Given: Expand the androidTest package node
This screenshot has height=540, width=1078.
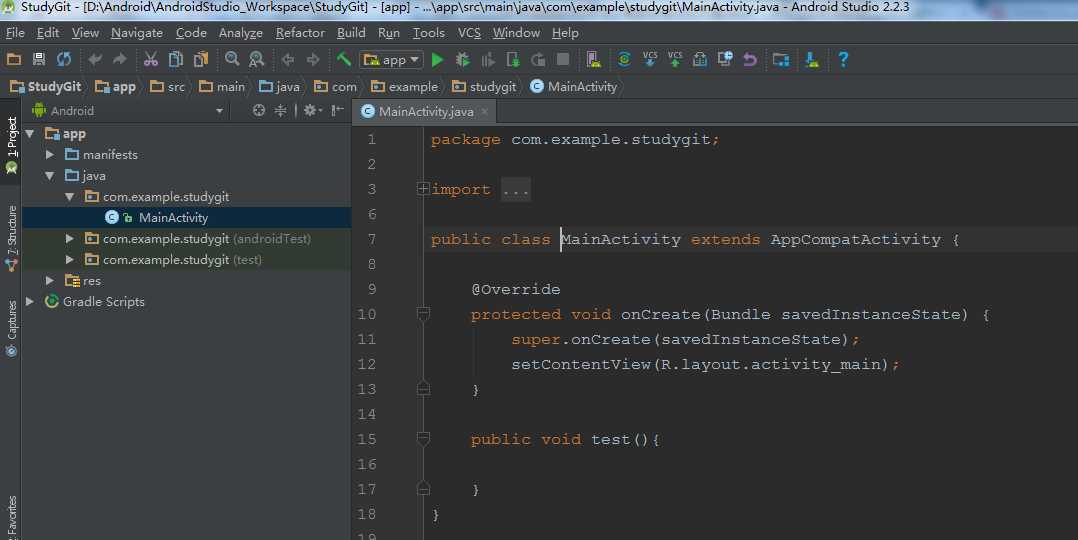Looking at the screenshot, I should pos(69,239).
